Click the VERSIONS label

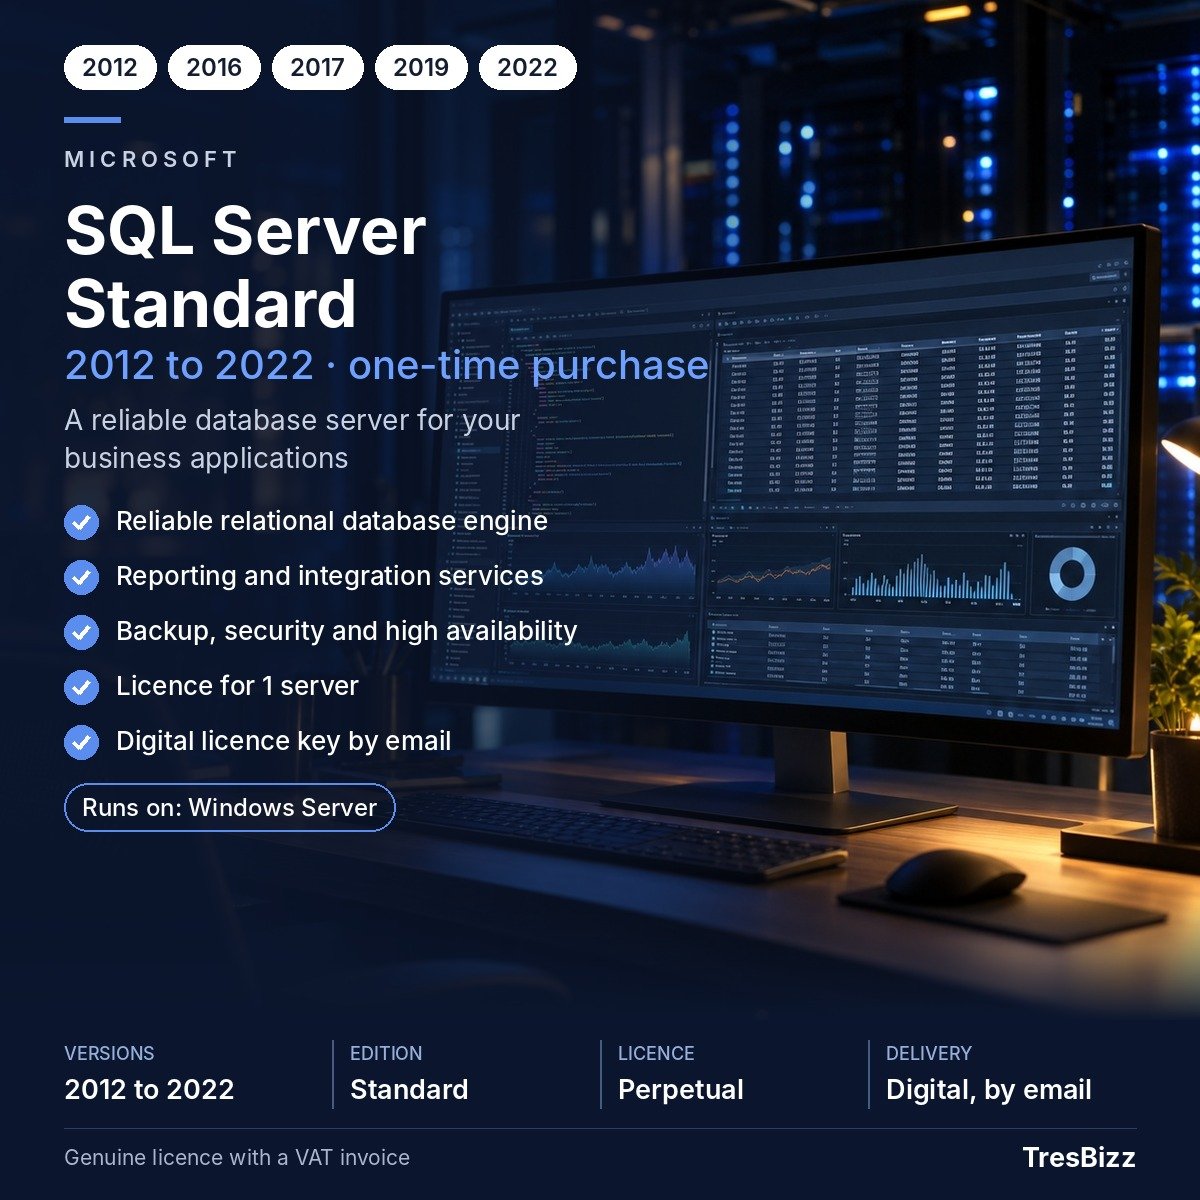pyautogui.click(x=109, y=1053)
